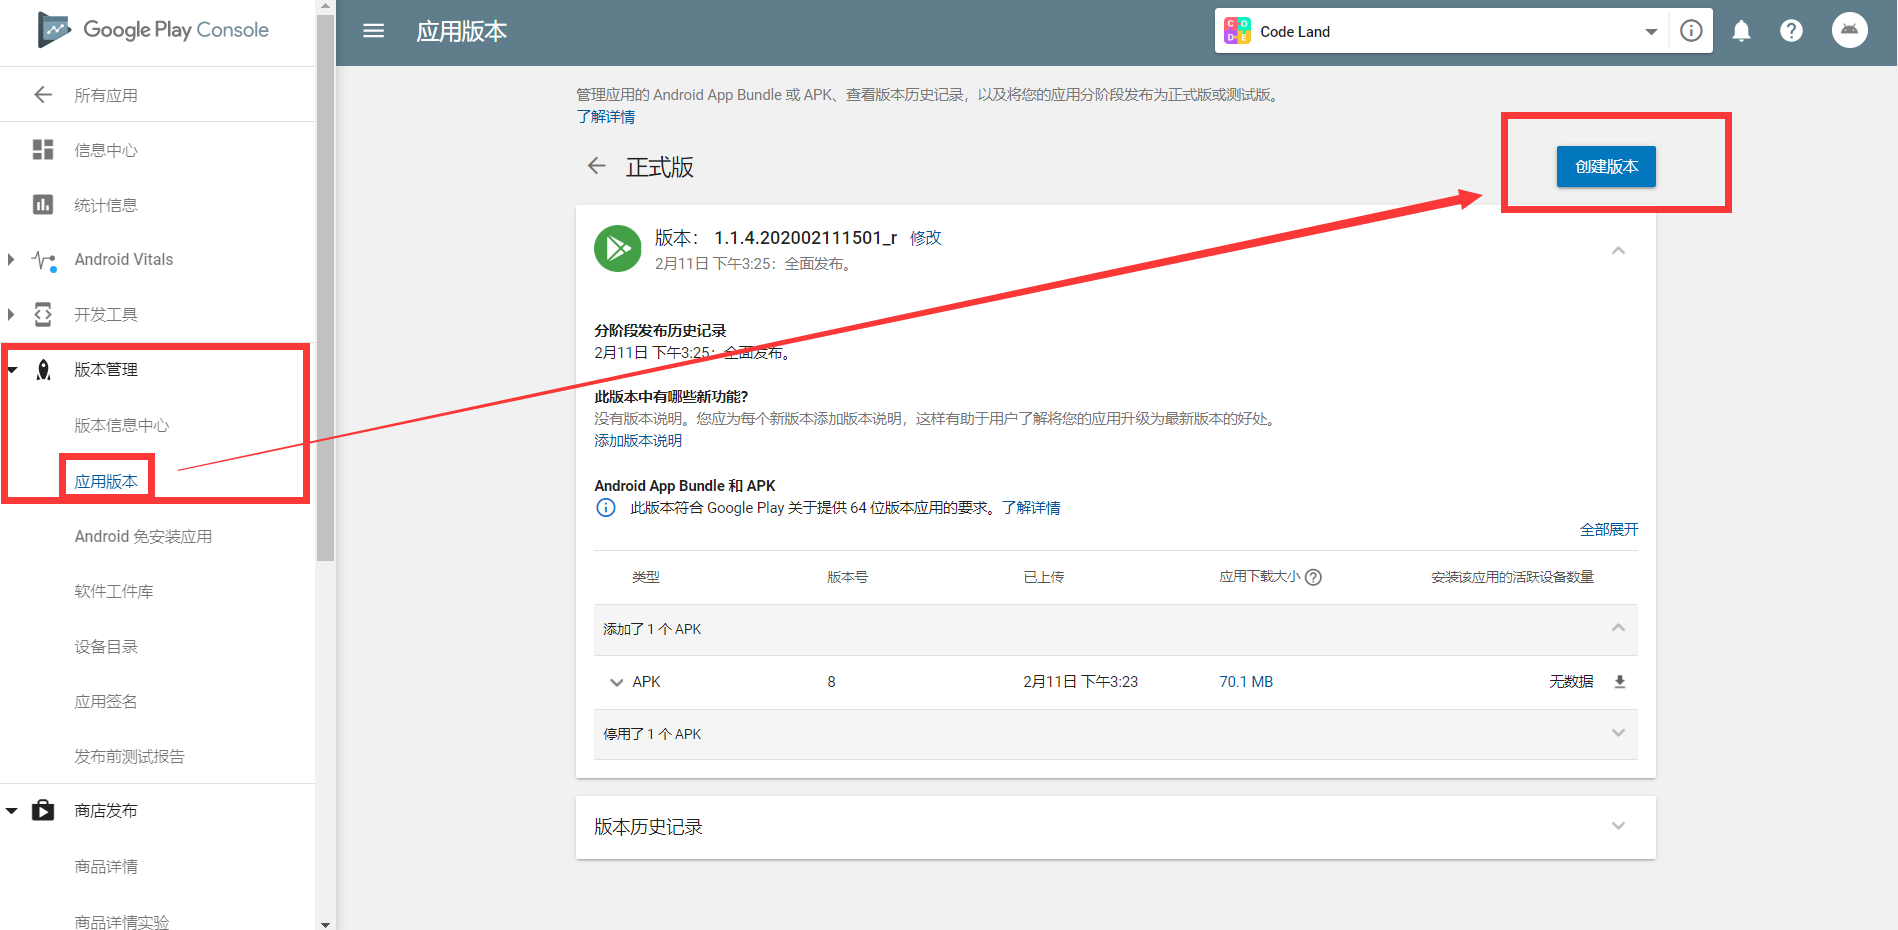Open 信息中心 in the sidebar
Image resolution: width=1898 pixels, height=930 pixels.
pos(106,150)
